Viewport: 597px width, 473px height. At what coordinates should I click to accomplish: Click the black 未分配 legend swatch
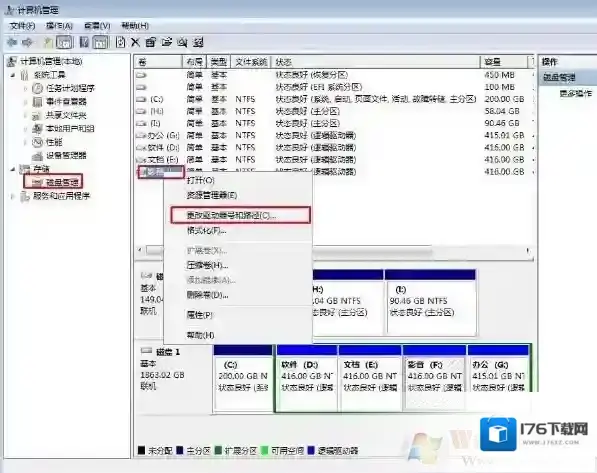(141, 451)
